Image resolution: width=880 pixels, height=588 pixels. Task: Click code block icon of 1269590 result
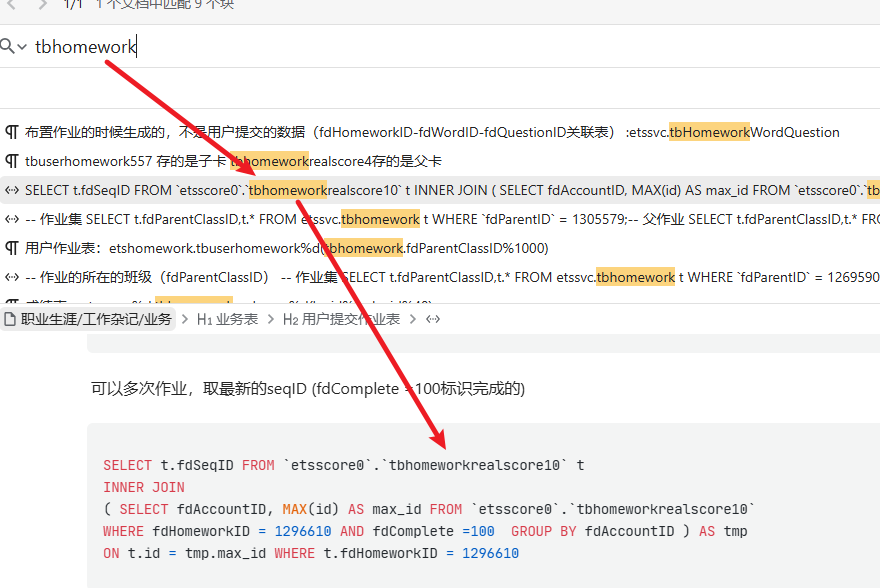click(x=12, y=277)
